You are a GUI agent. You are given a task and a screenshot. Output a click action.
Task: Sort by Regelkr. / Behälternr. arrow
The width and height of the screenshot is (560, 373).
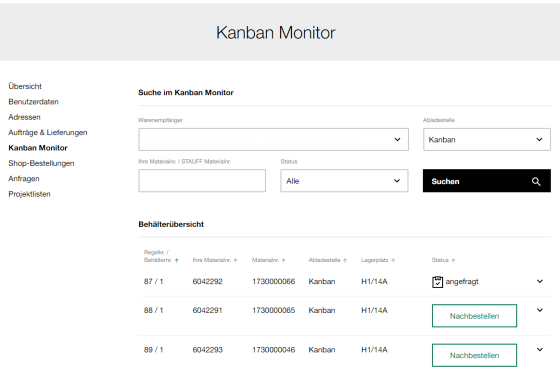[x=177, y=260]
